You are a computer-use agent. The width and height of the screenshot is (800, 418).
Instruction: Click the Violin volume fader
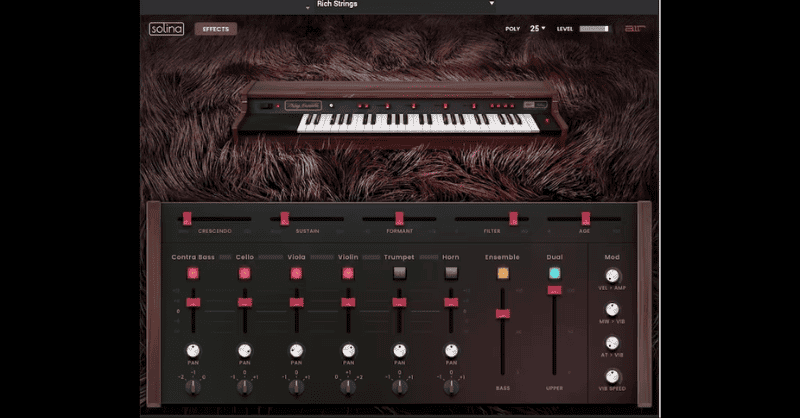(348, 303)
